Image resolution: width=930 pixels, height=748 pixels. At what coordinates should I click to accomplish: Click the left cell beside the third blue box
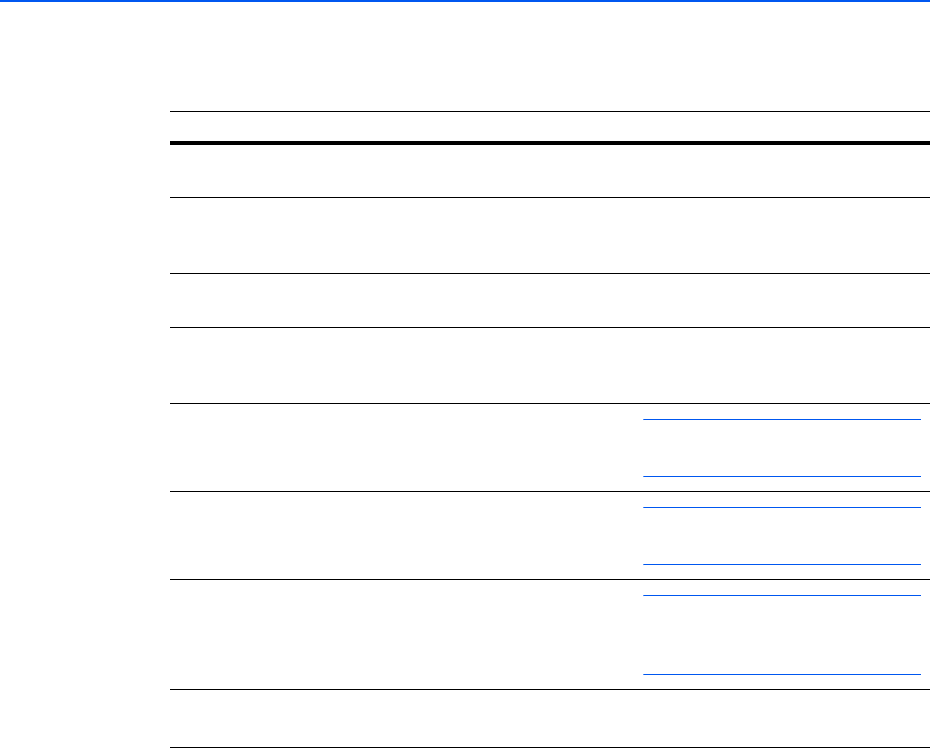[x=400, y=635]
